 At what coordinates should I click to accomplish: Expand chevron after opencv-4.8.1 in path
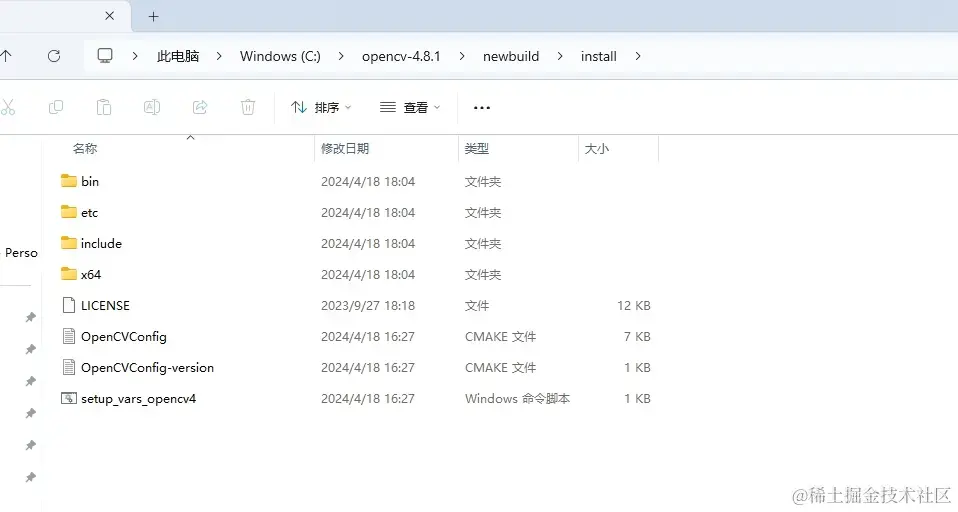point(462,56)
